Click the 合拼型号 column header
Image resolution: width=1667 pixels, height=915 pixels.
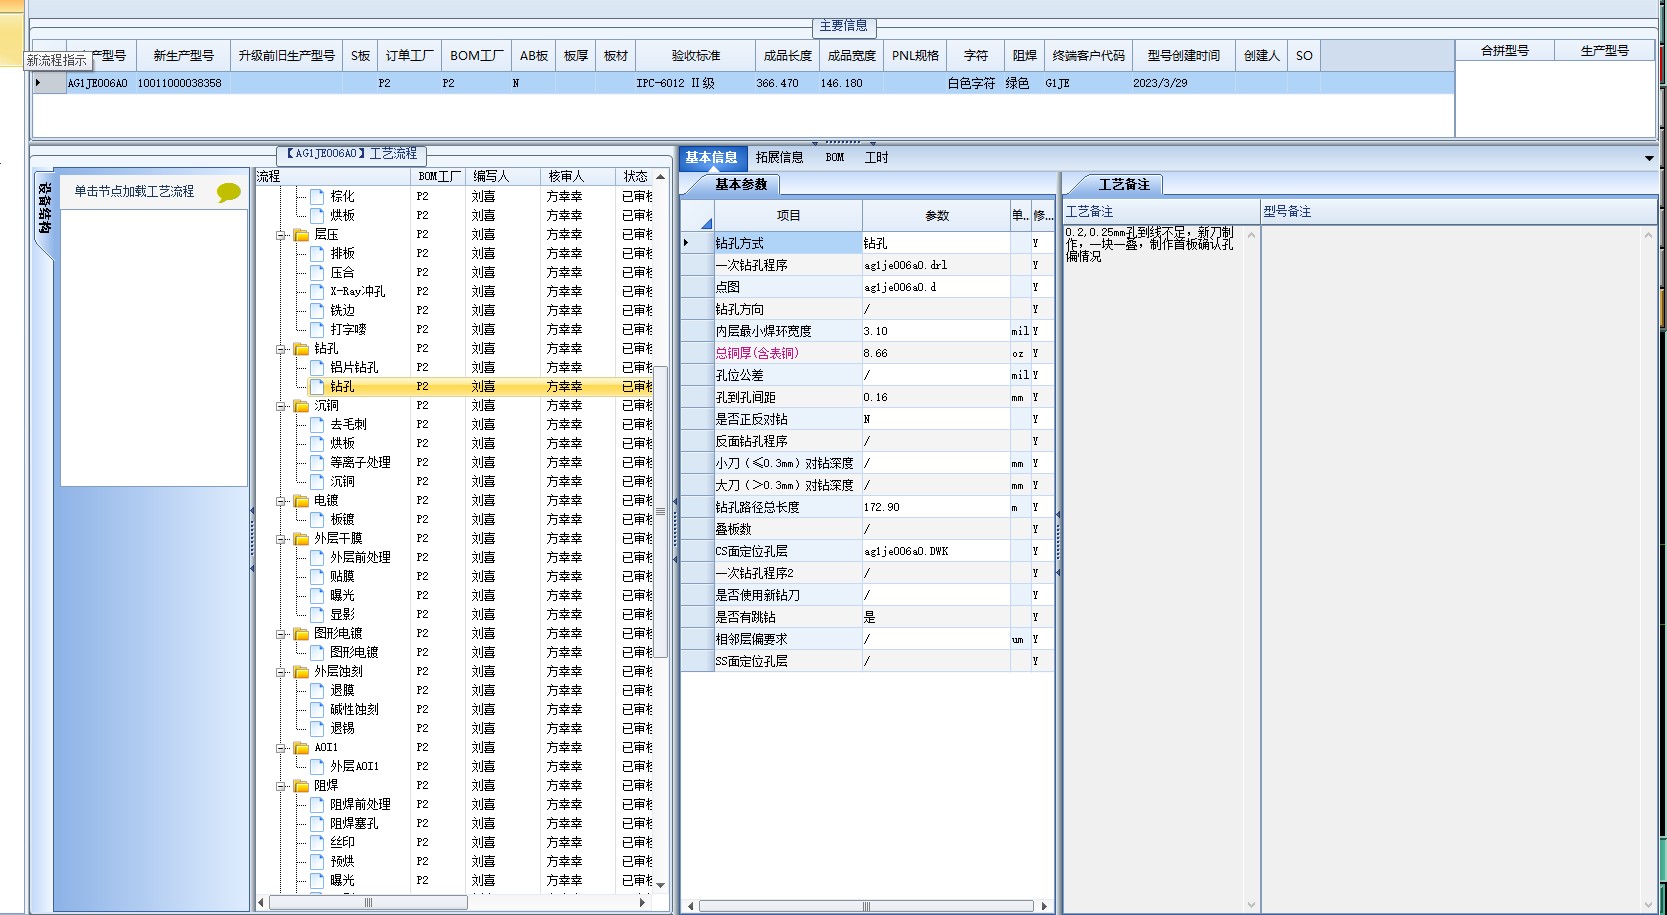click(x=1505, y=50)
